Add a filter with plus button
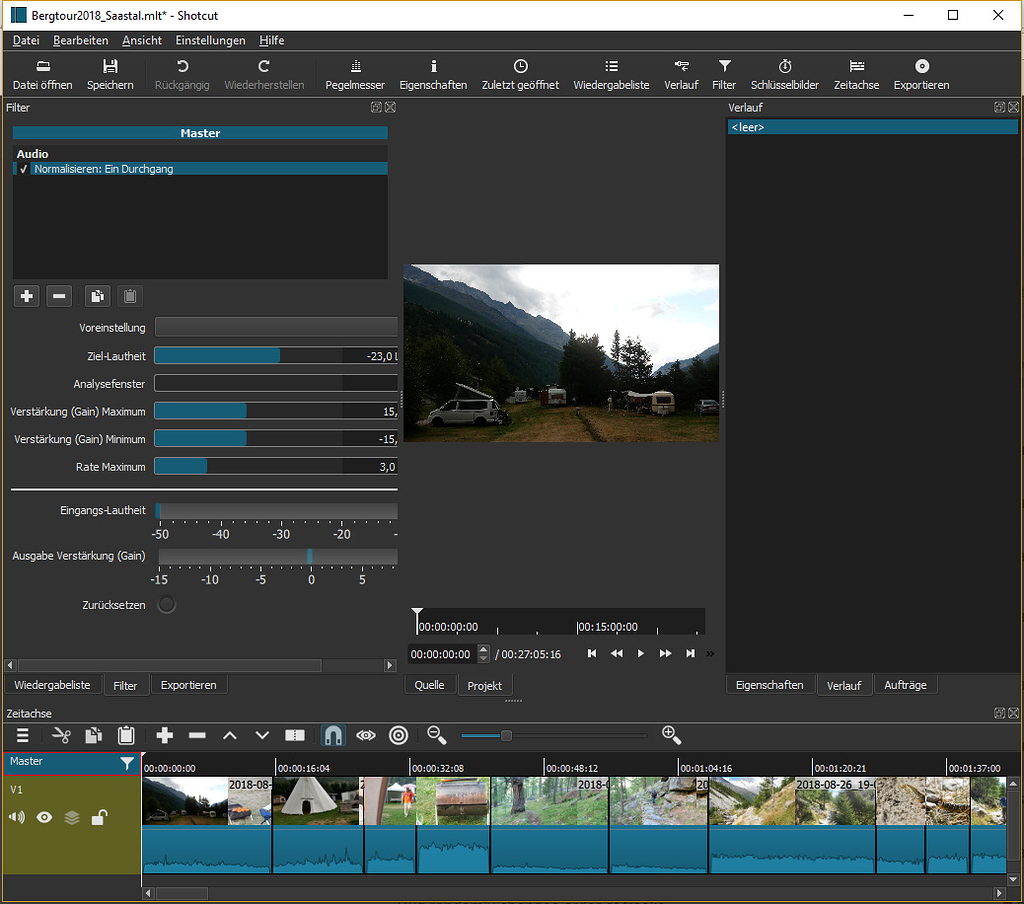This screenshot has height=904, width=1024. coord(27,296)
